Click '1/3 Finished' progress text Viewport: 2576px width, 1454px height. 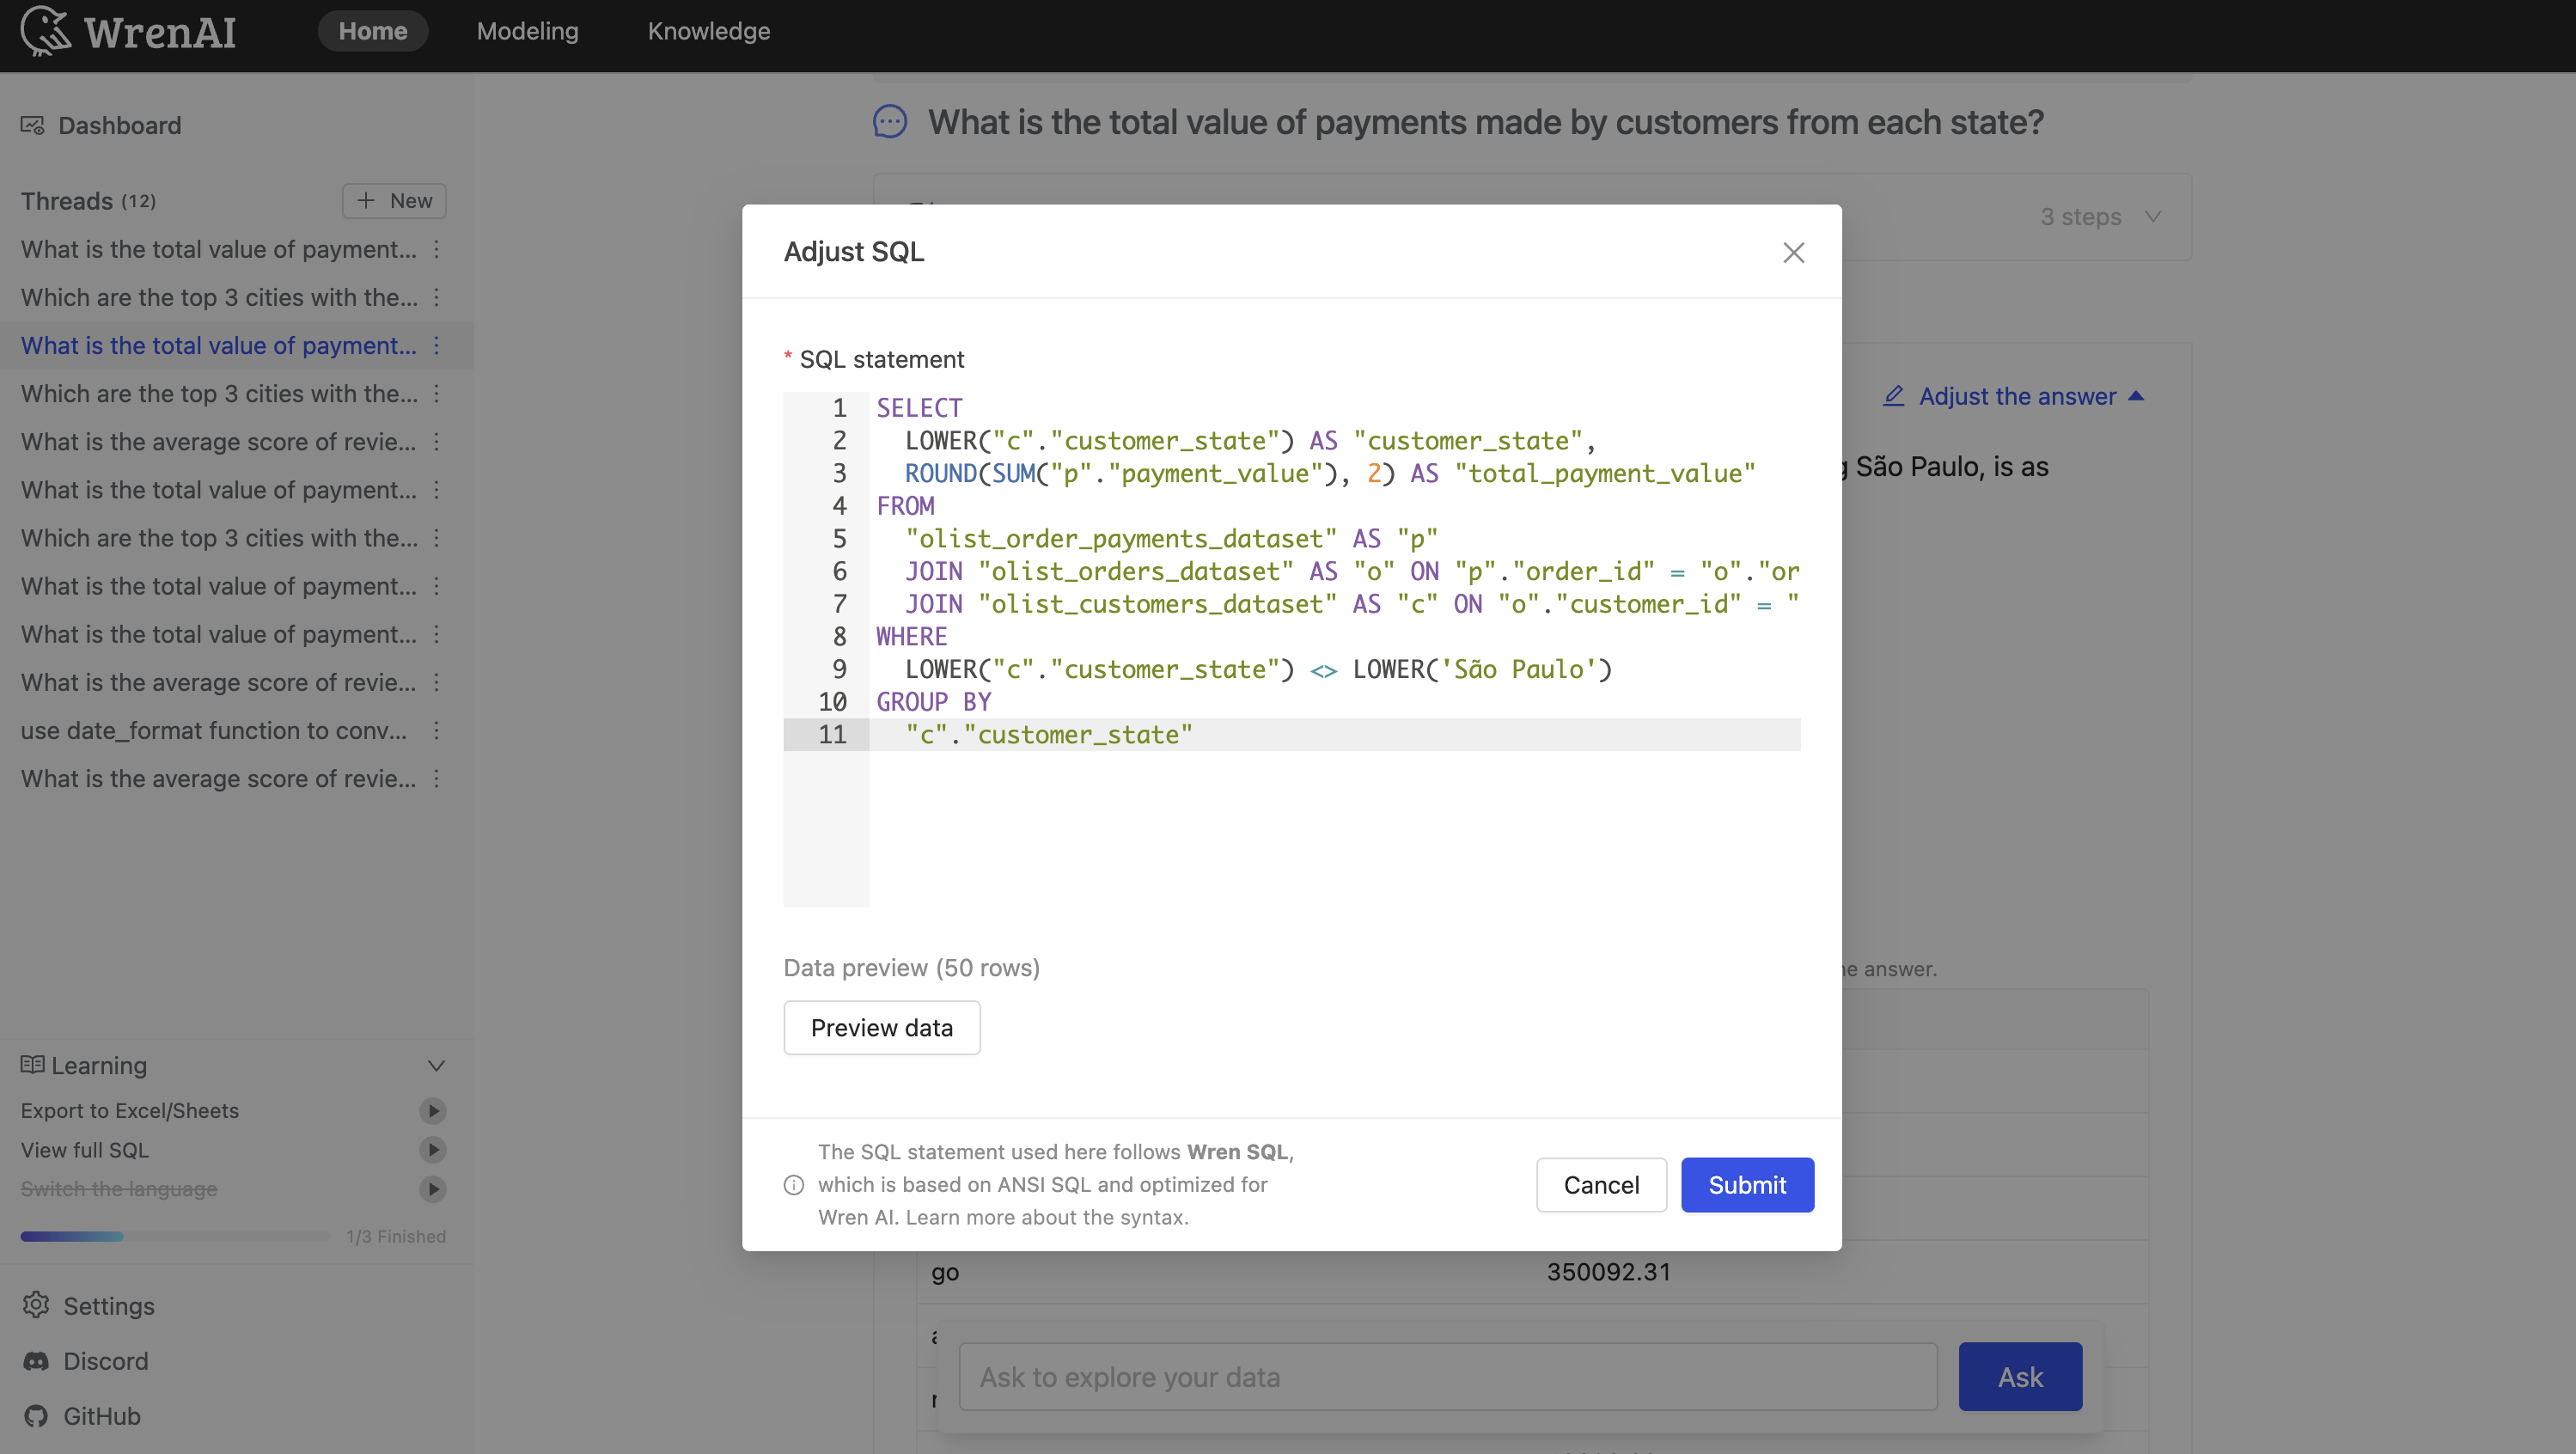pyautogui.click(x=396, y=1237)
